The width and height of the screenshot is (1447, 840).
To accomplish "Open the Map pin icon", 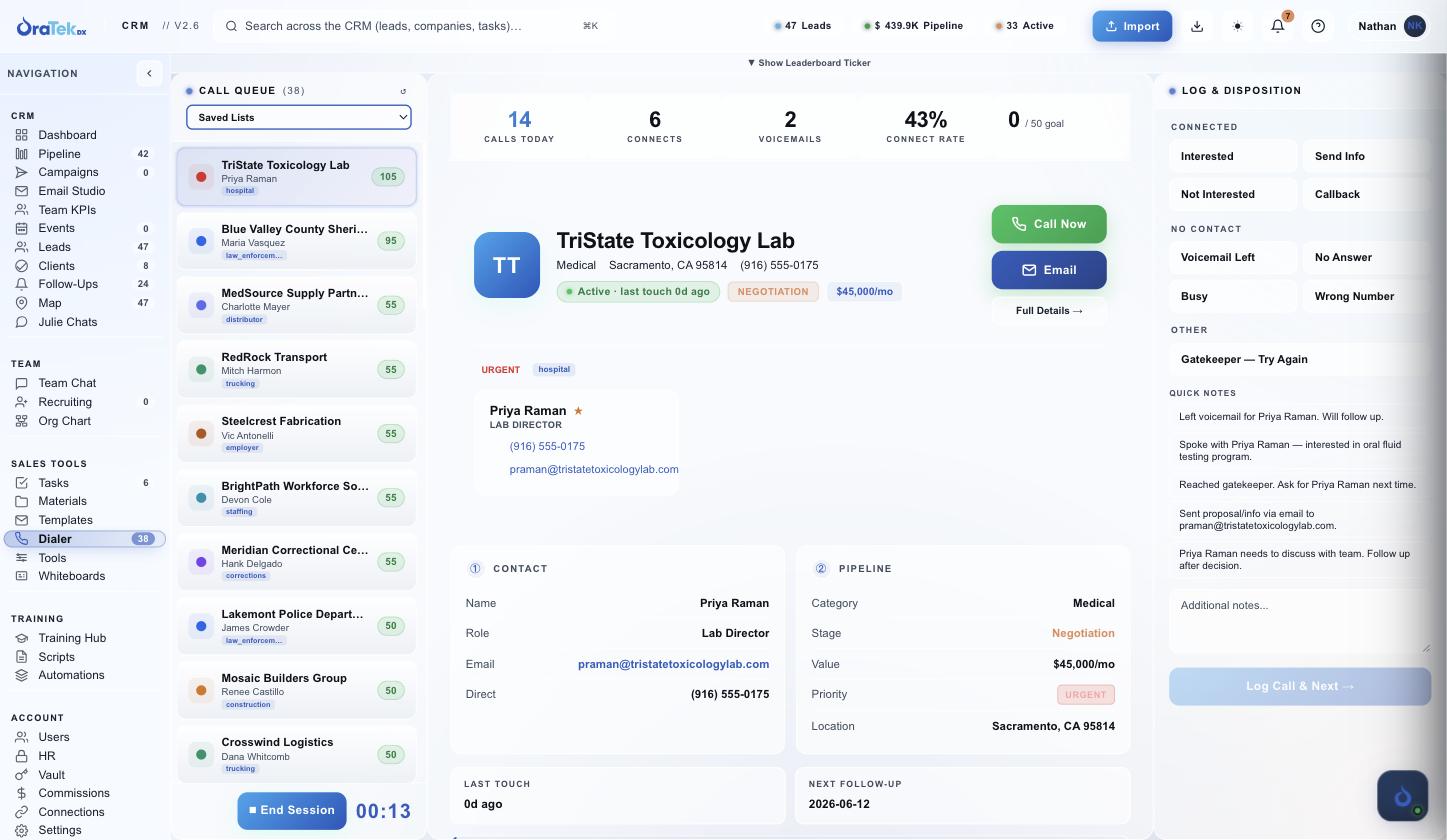I will [x=21, y=303].
